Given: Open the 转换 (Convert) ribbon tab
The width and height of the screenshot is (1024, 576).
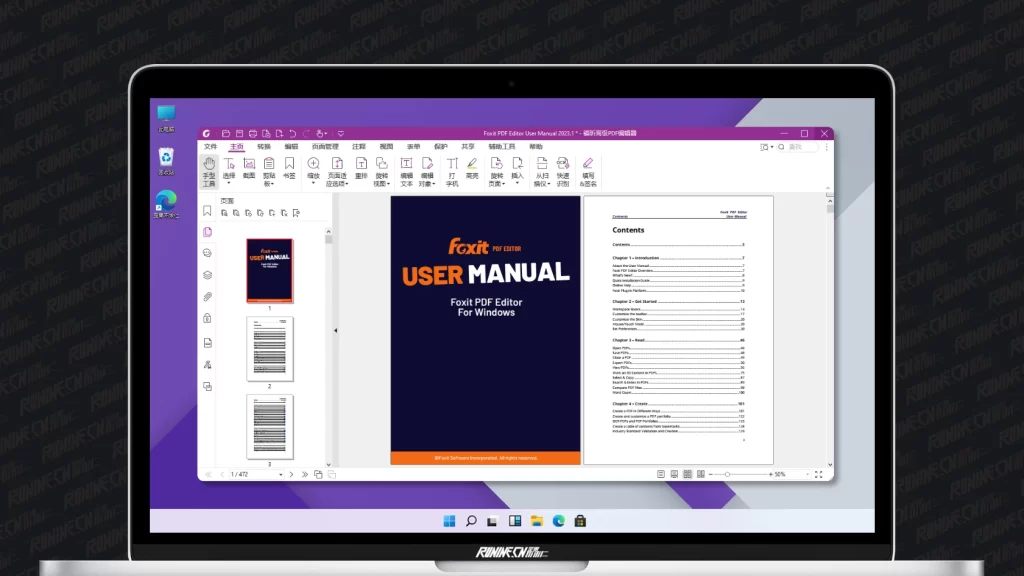Looking at the screenshot, I should tap(264, 146).
